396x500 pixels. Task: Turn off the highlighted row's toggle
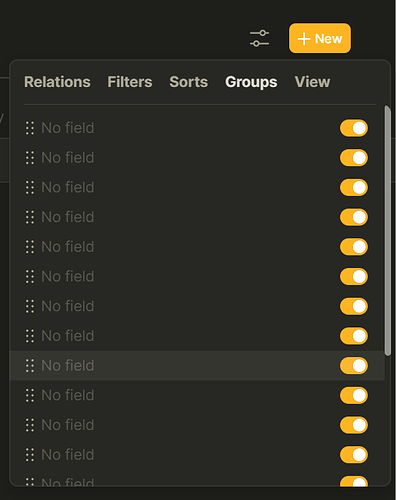tap(354, 366)
